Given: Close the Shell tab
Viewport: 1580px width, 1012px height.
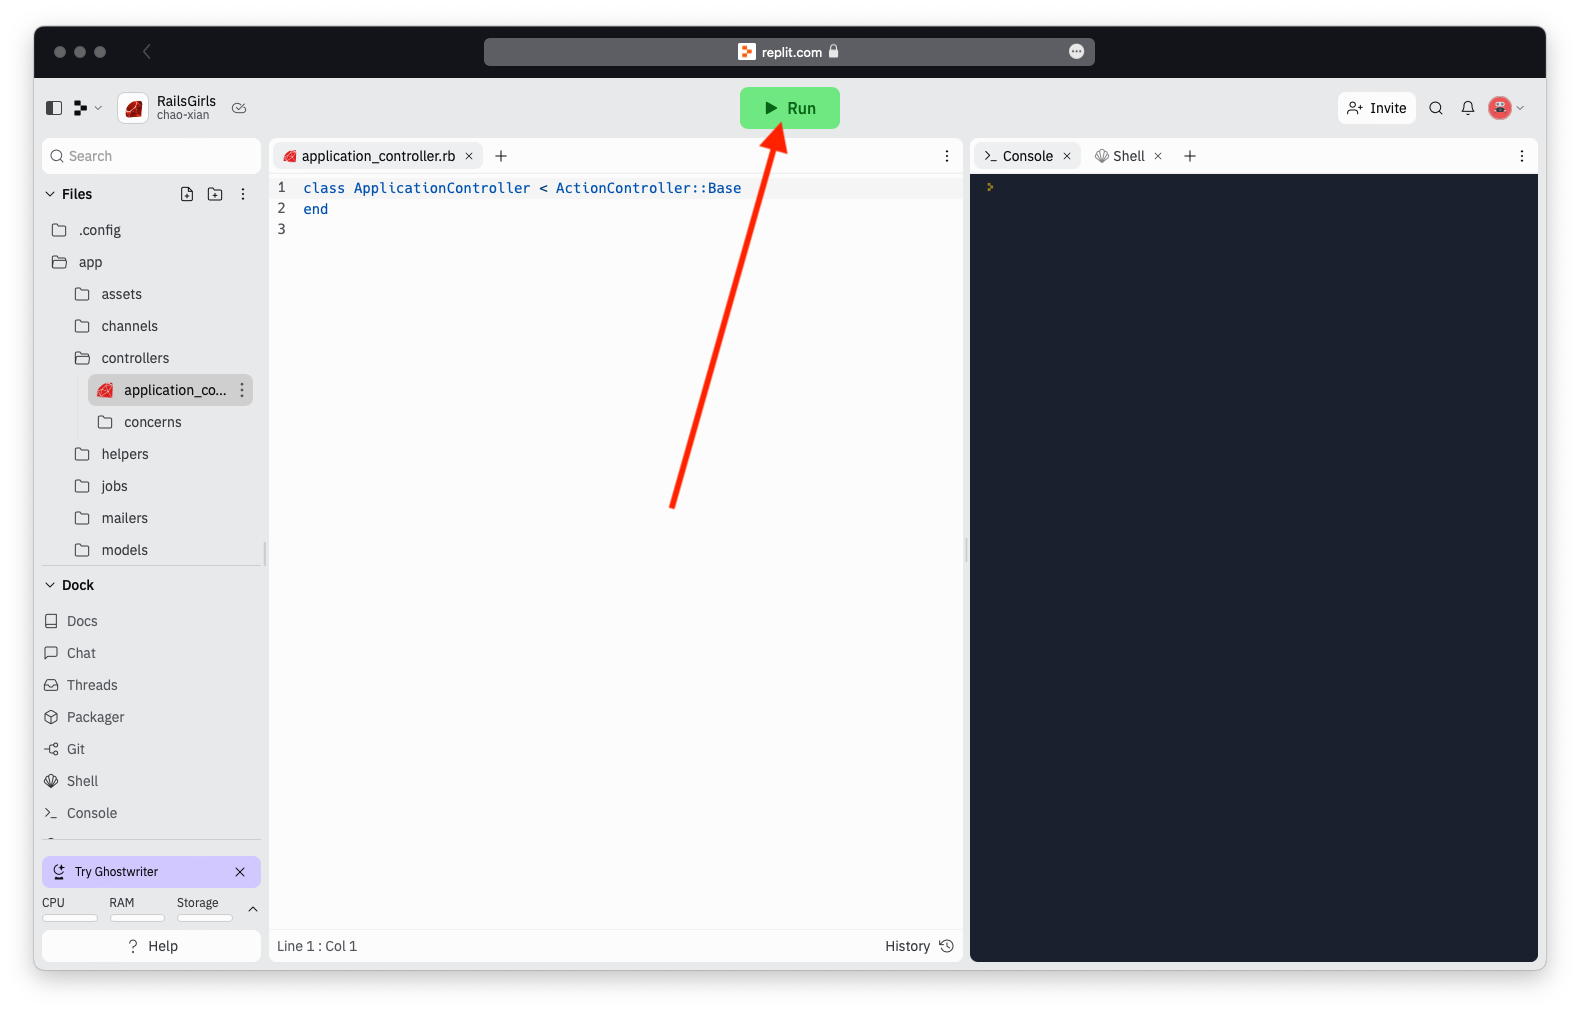Looking at the screenshot, I should [1158, 156].
